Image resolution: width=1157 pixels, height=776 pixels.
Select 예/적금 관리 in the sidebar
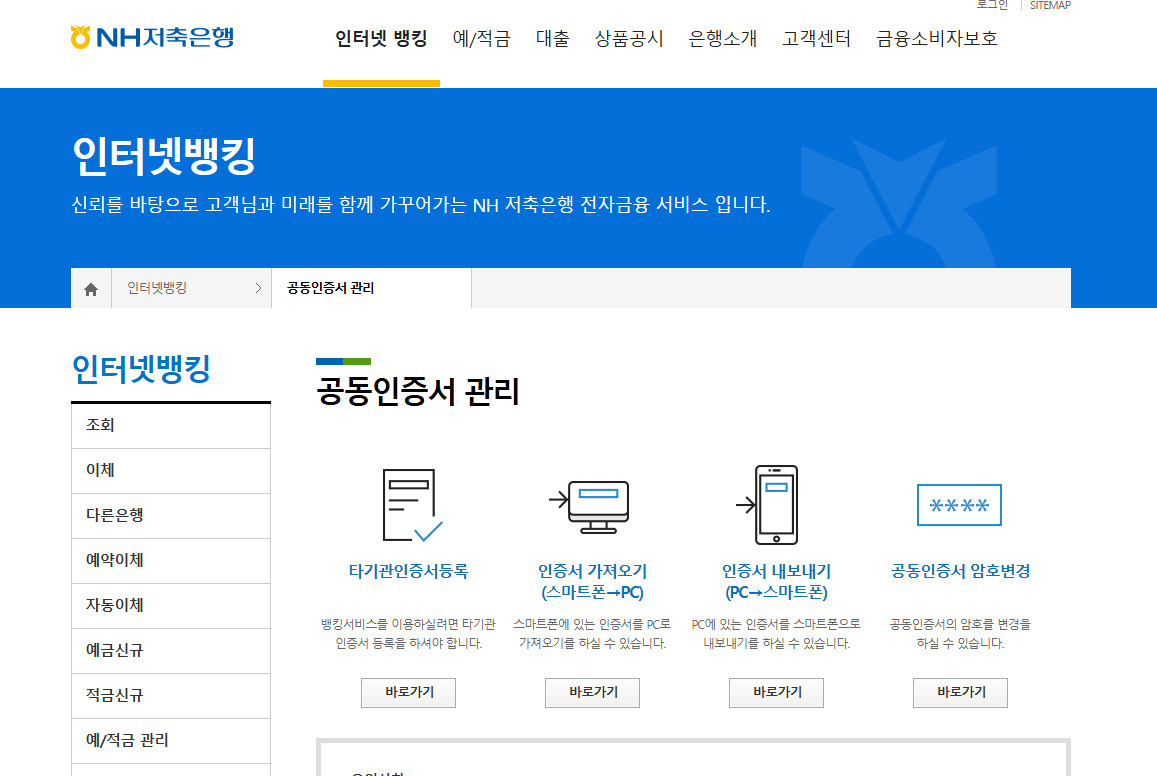pos(171,741)
